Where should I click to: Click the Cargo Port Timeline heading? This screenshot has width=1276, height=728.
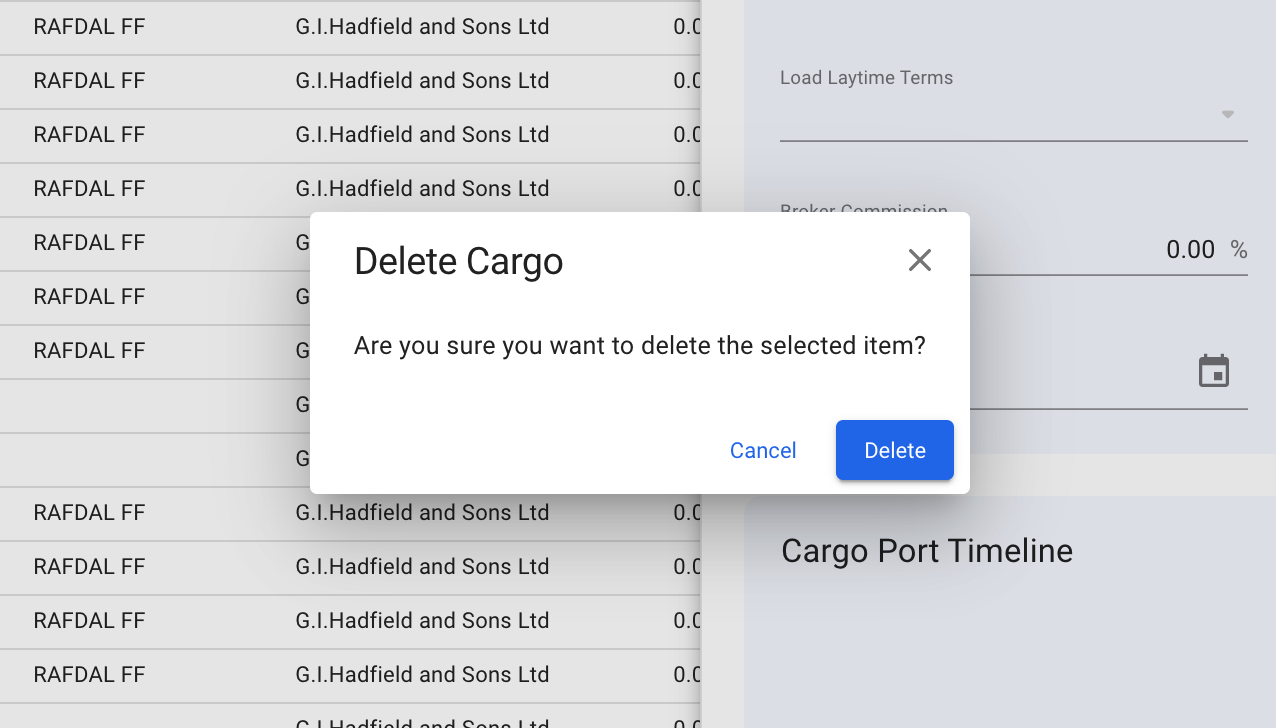pos(926,551)
